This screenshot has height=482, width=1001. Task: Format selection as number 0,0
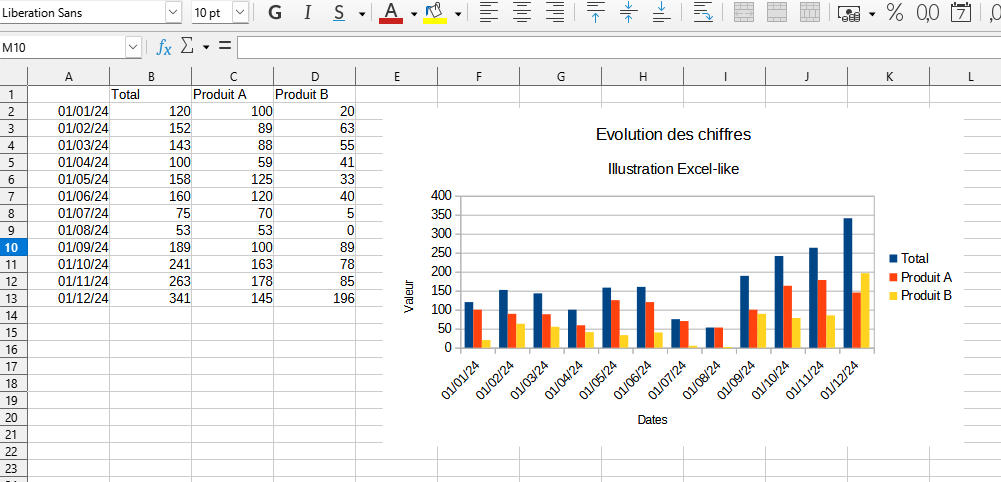tap(928, 13)
